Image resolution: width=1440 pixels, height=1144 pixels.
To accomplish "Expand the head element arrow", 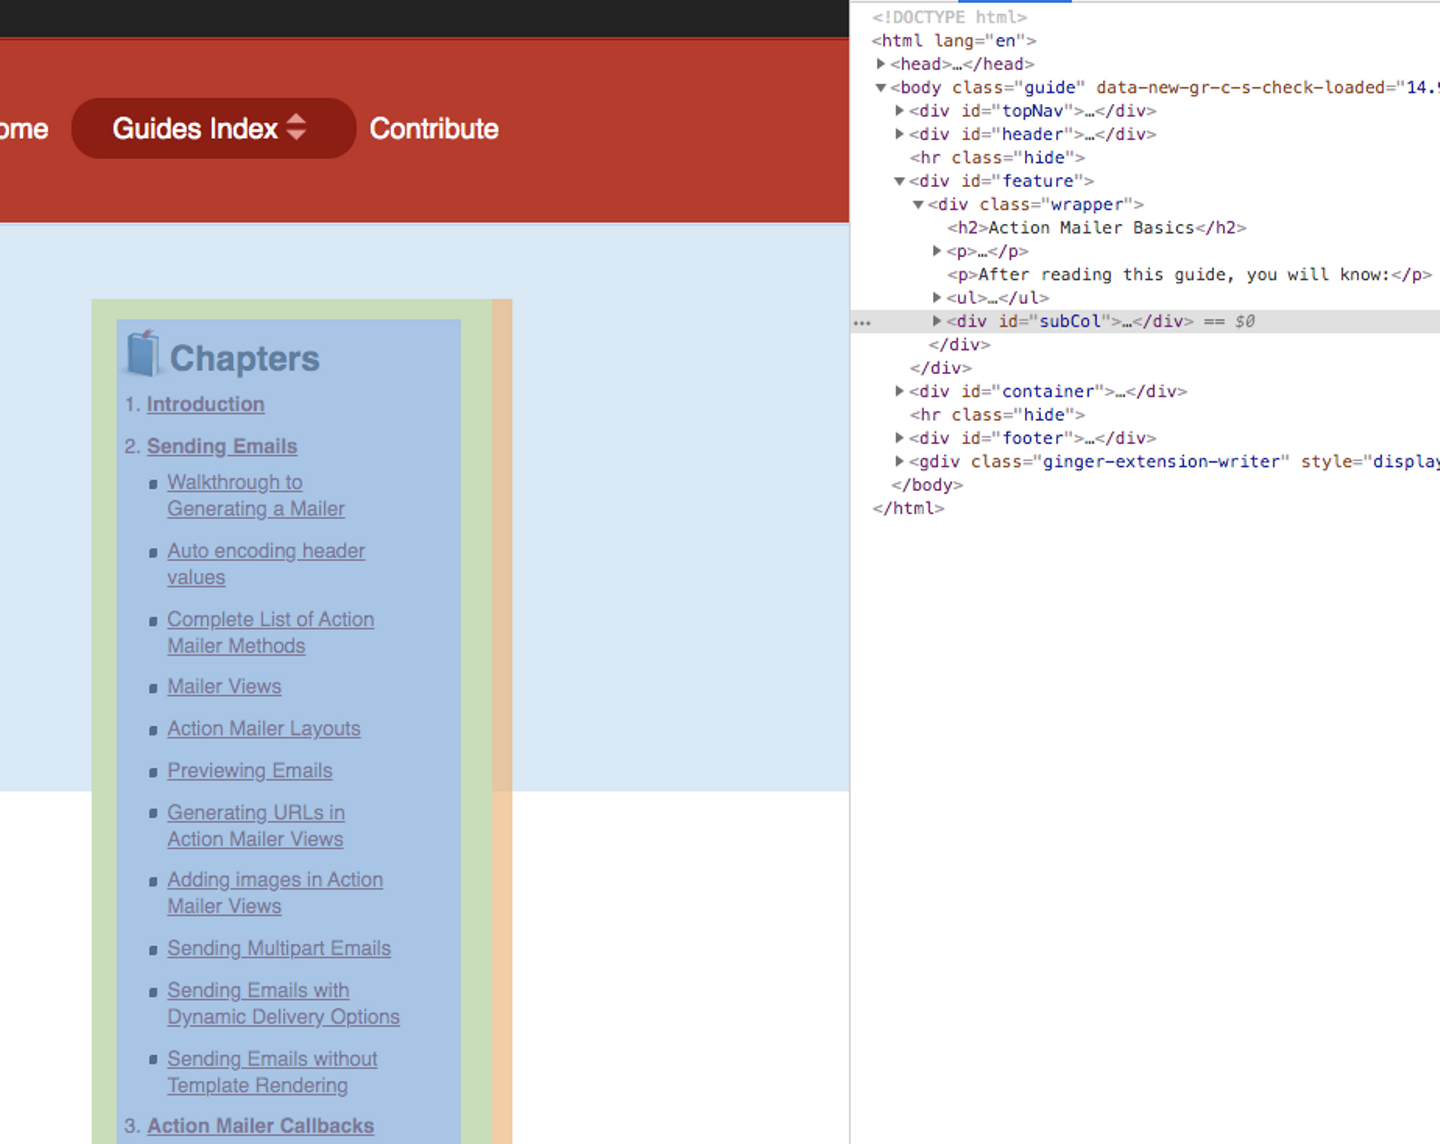I will (x=881, y=64).
